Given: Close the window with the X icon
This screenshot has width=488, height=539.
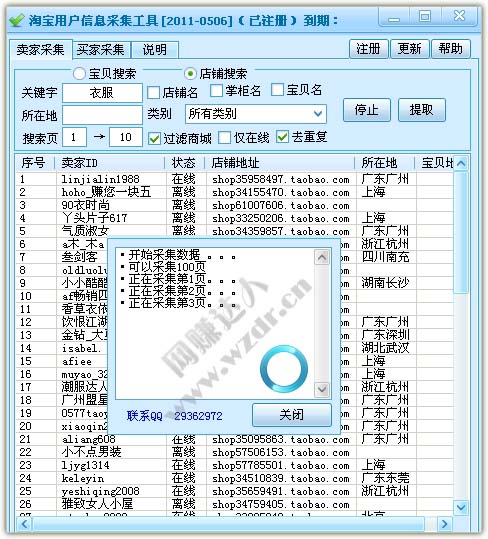Looking at the screenshot, I should tap(459, 16).
